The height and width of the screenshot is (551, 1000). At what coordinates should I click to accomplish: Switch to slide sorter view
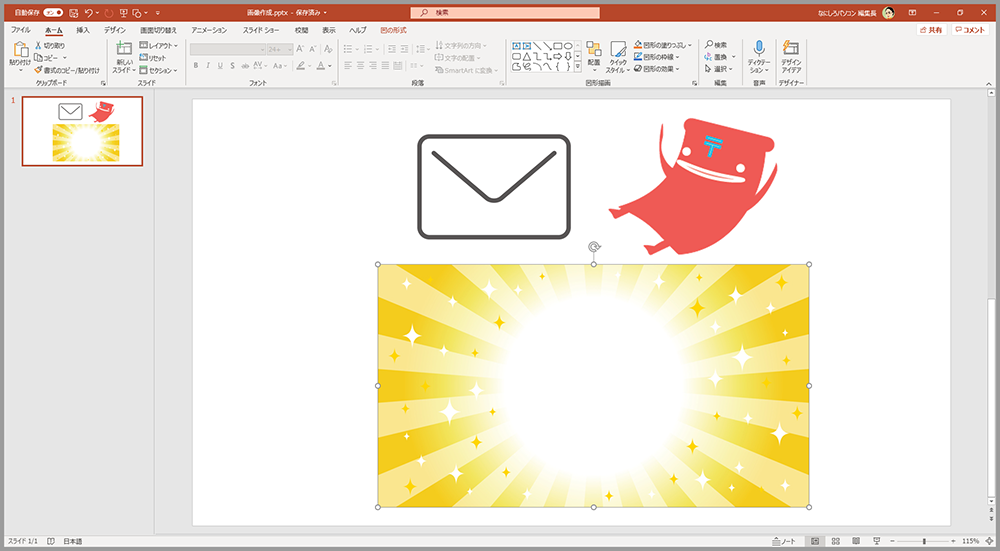(835, 541)
